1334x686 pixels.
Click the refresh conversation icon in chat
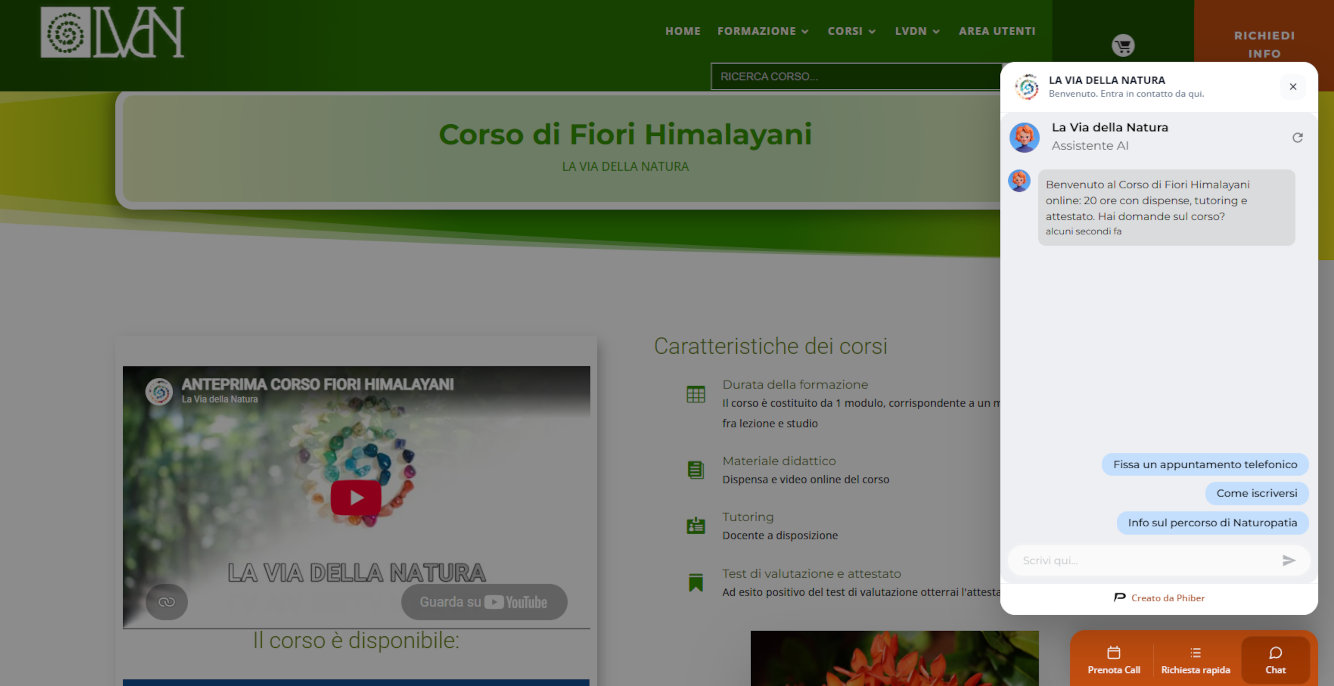pos(1297,137)
